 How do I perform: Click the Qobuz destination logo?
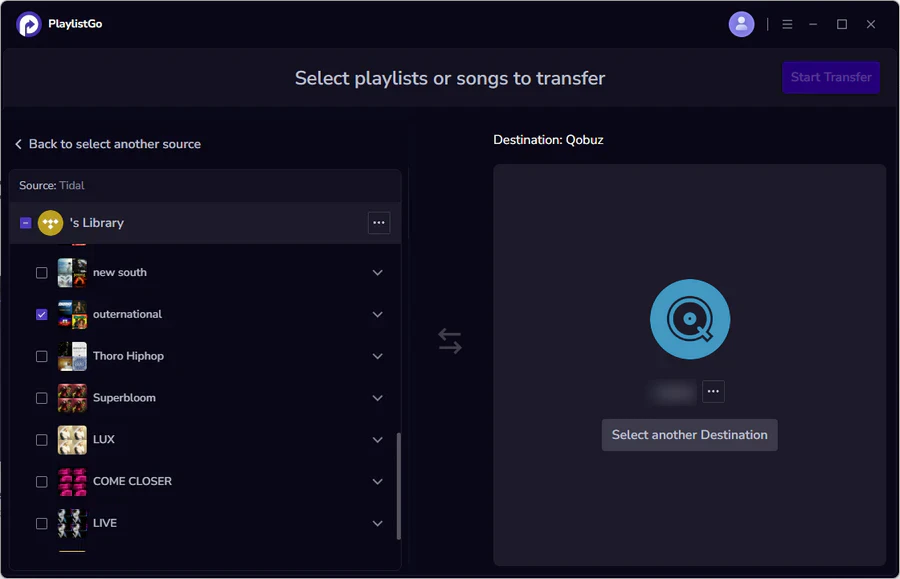click(x=689, y=319)
